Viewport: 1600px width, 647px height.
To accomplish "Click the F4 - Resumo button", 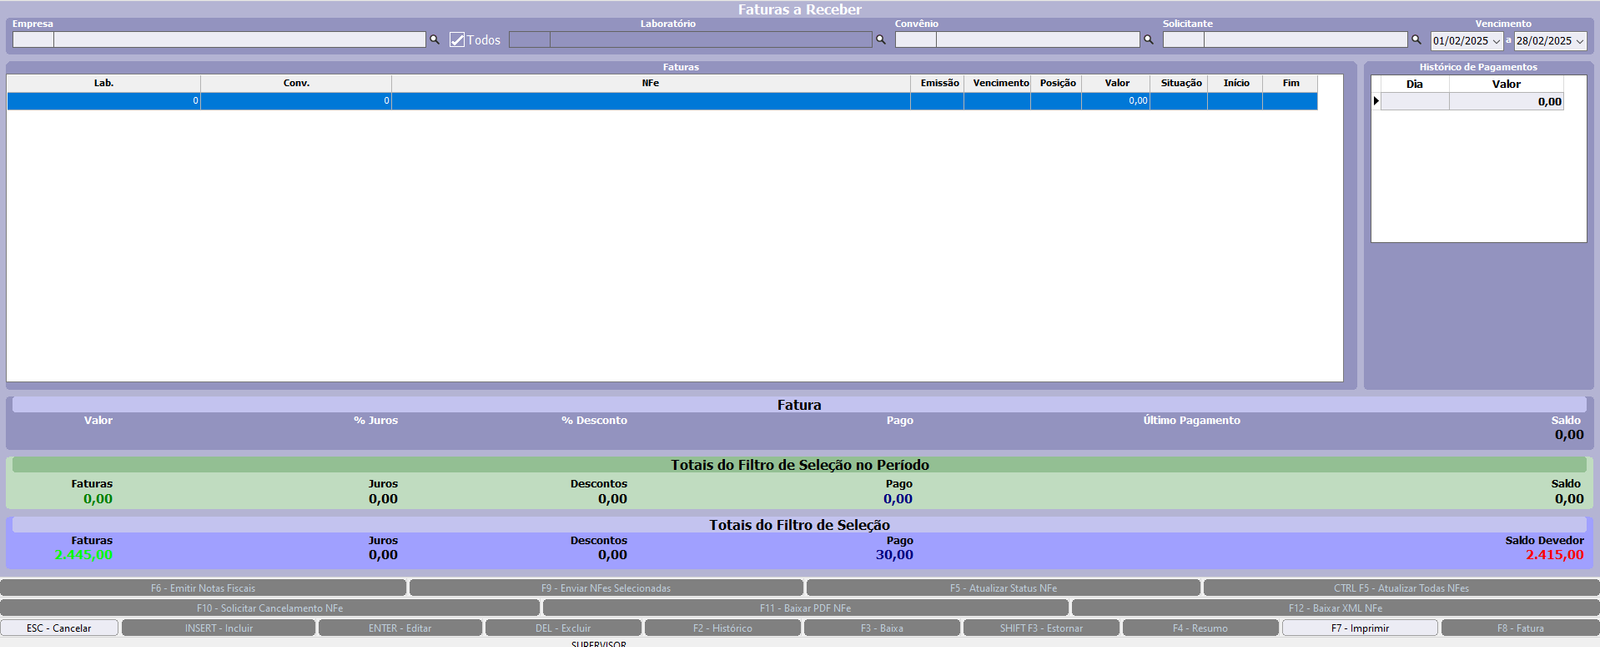I will tap(1200, 628).
